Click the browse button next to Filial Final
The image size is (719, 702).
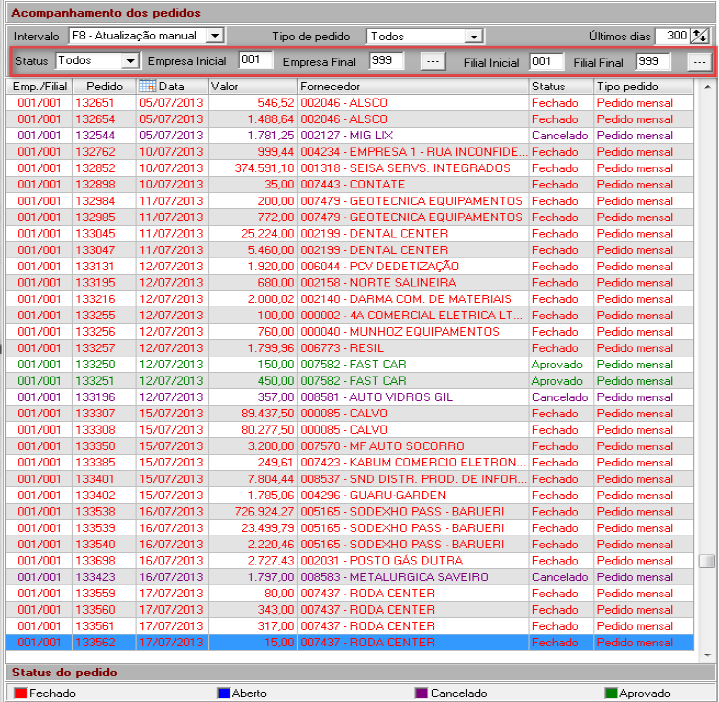pyautogui.click(x=699, y=62)
